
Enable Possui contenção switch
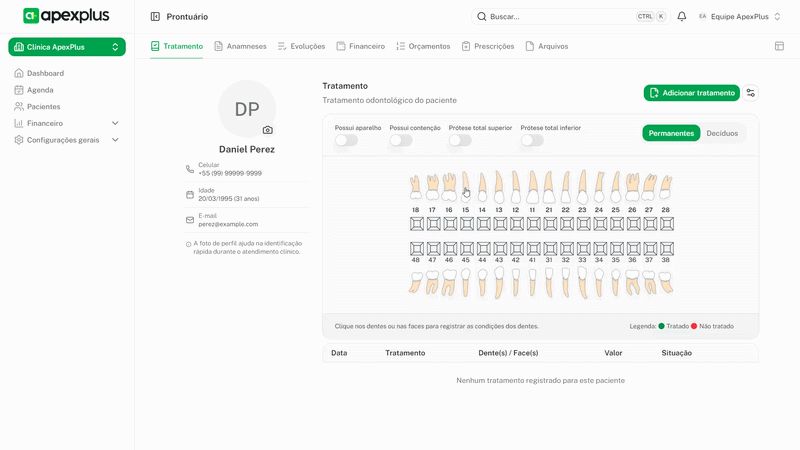[x=401, y=141]
